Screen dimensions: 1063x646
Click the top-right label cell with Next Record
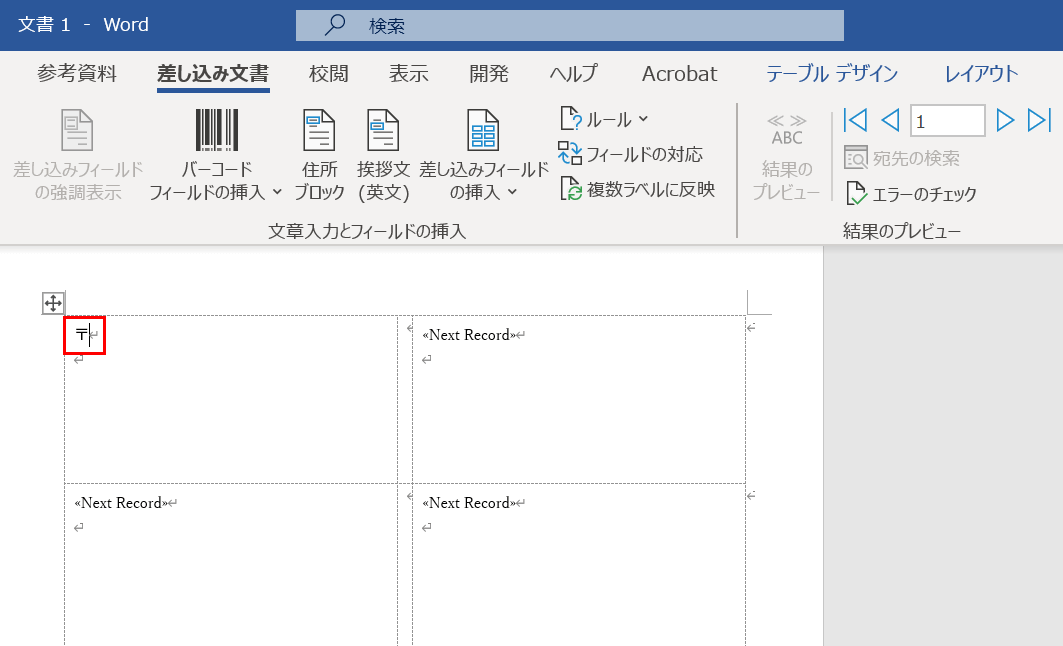pyautogui.click(x=578, y=400)
